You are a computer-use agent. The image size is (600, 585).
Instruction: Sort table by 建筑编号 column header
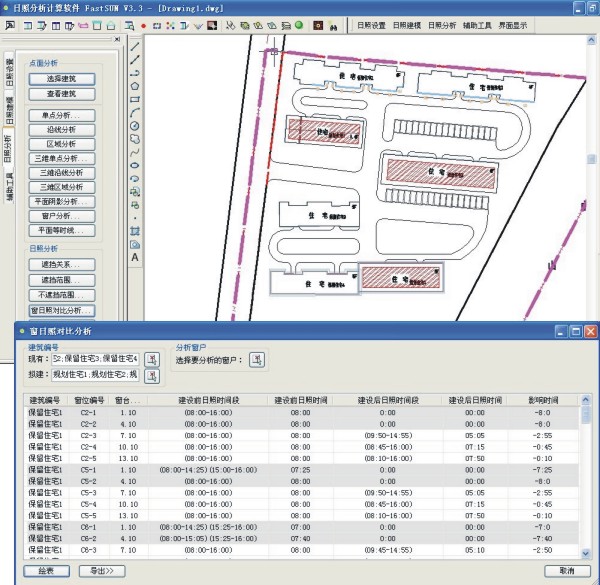click(44, 400)
